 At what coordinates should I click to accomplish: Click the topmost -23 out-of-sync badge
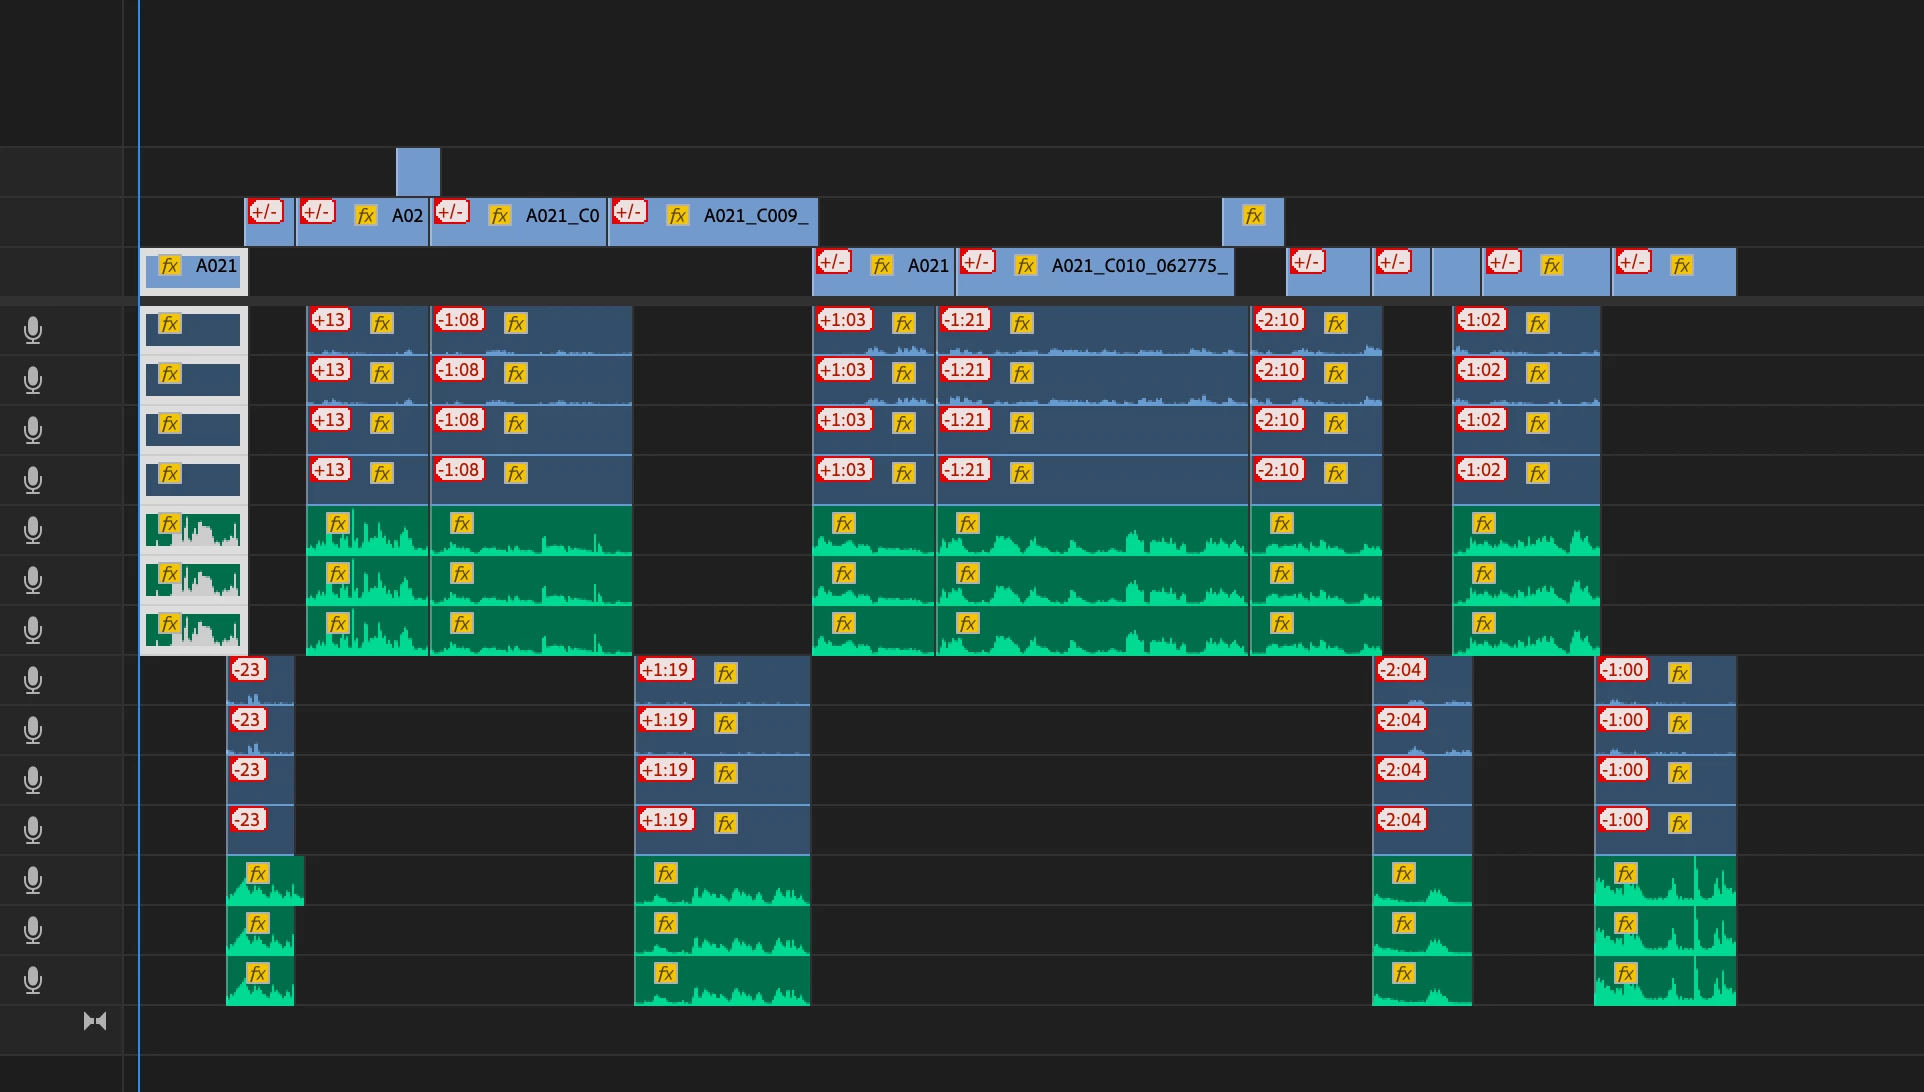248,670
